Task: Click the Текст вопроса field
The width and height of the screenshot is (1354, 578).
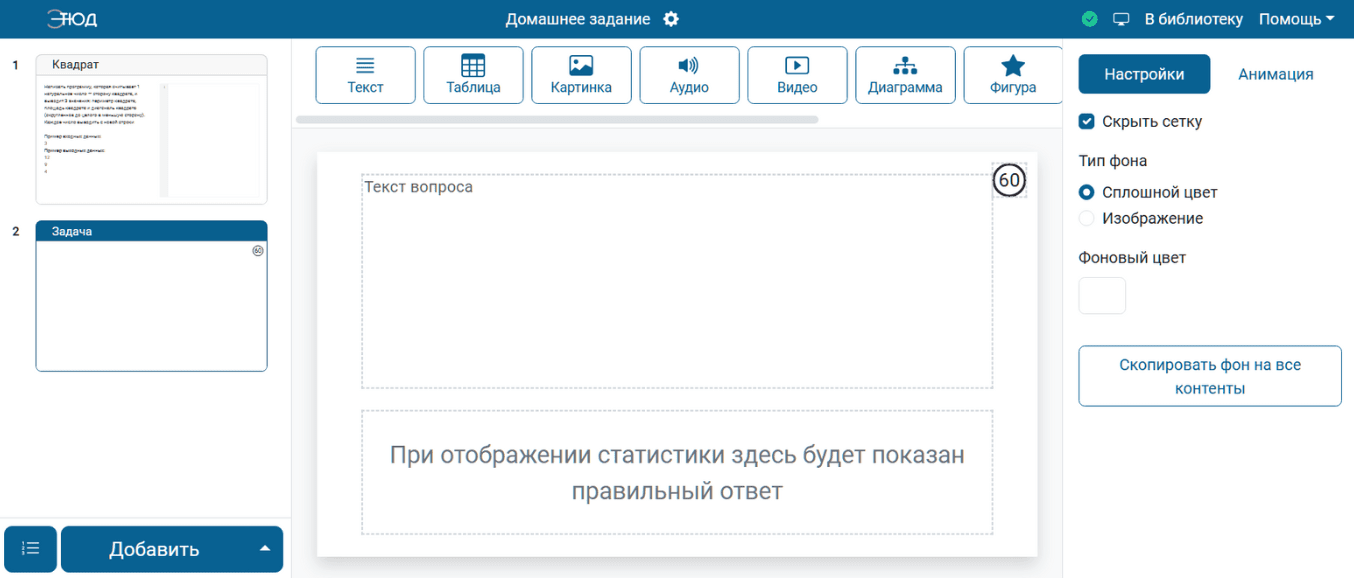Action: tap(677, 281)
